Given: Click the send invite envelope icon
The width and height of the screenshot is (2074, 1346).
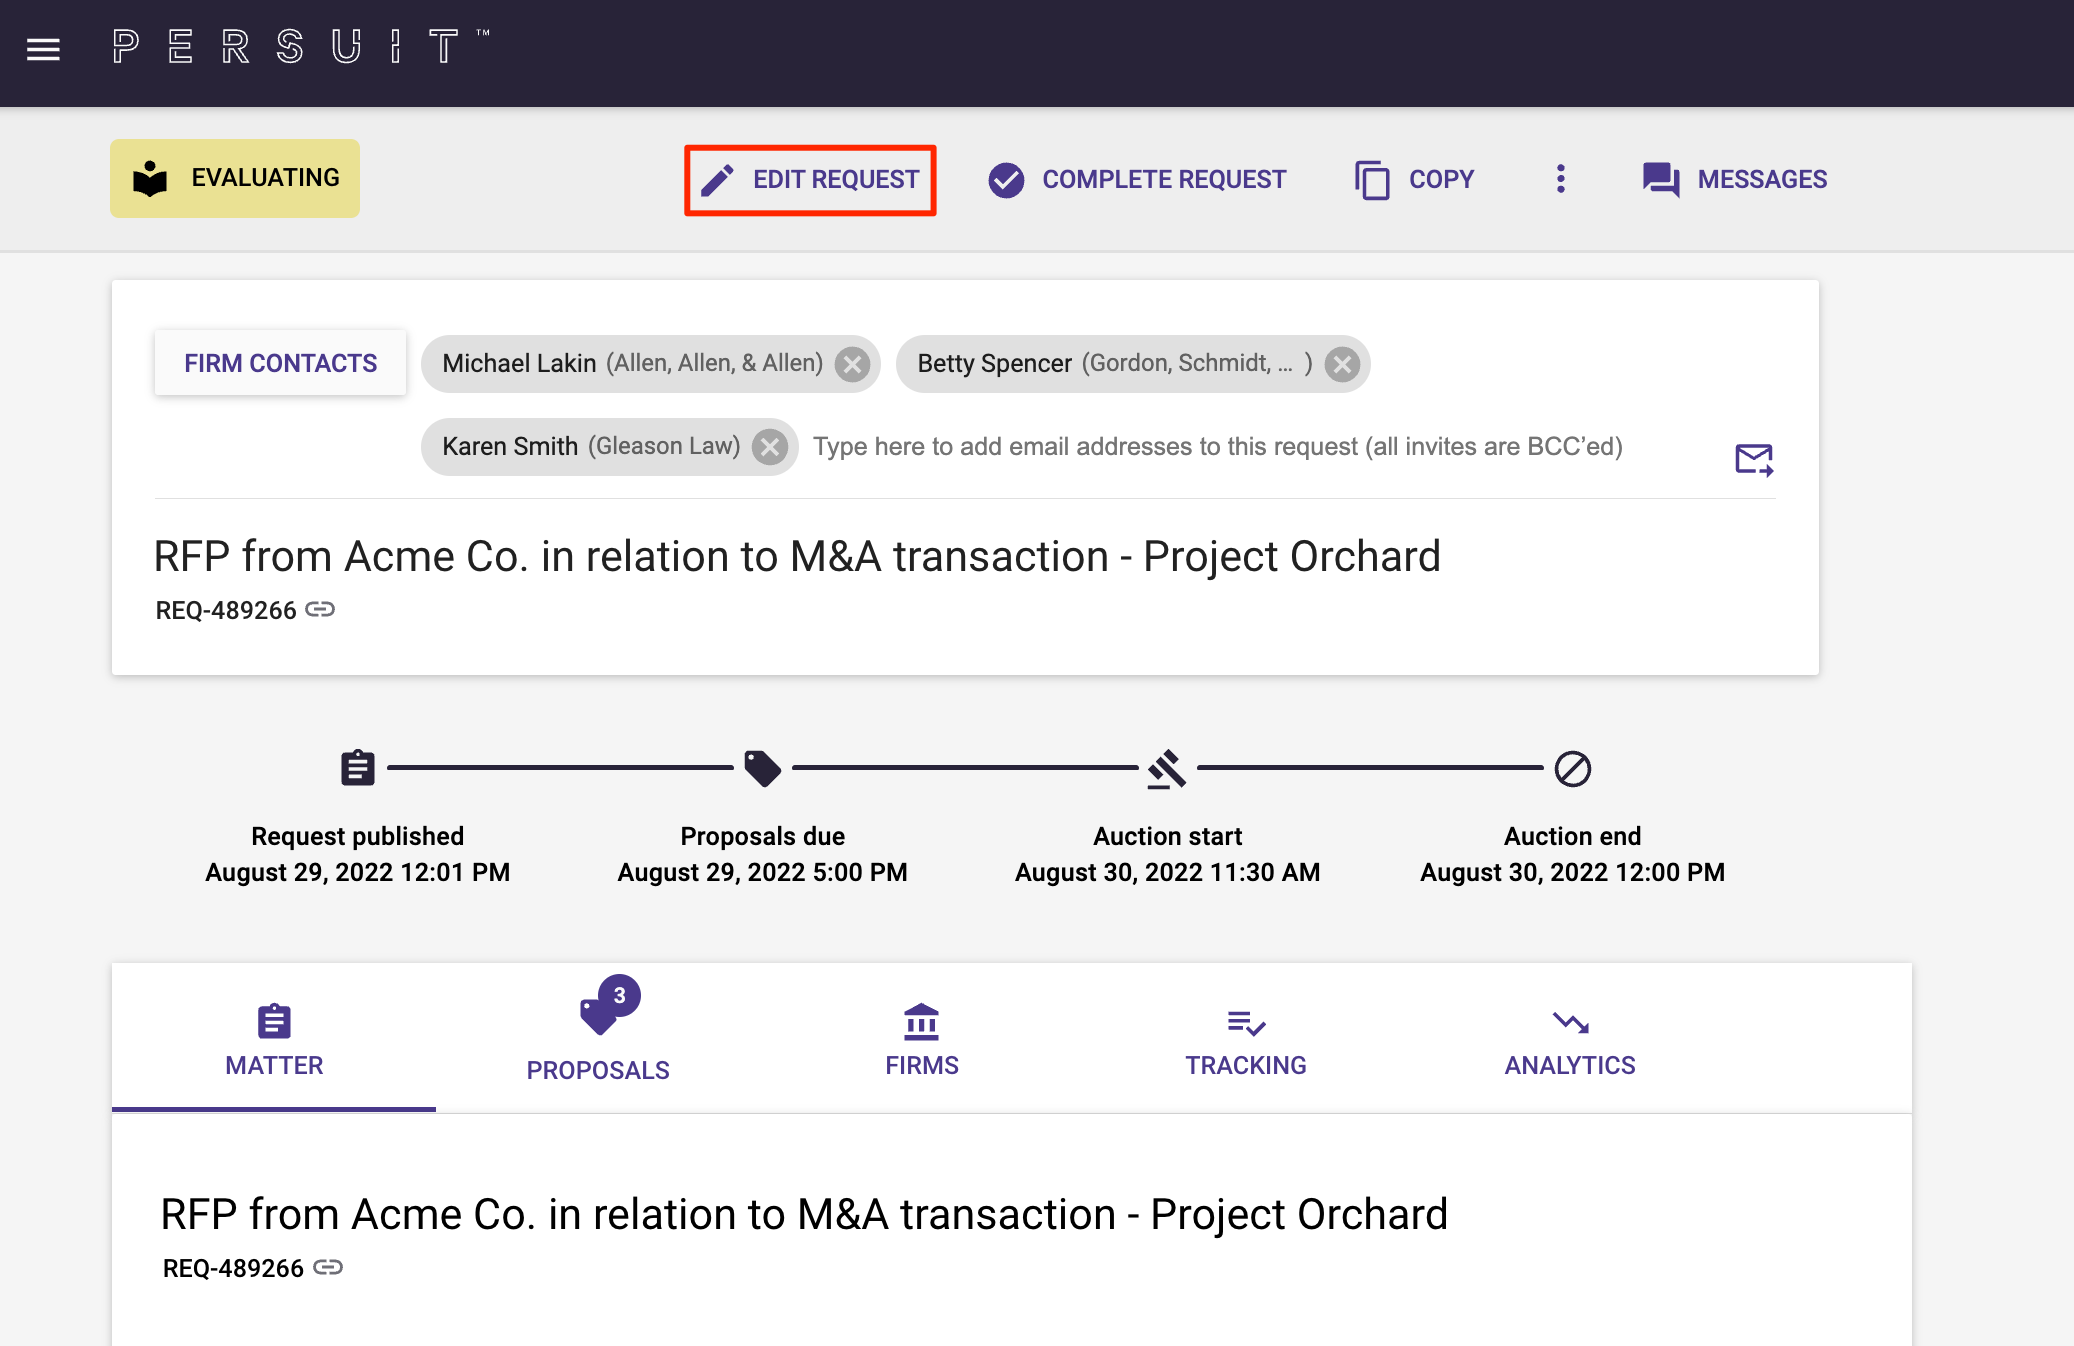Looking at the screenshot, I should (1754, 460).
